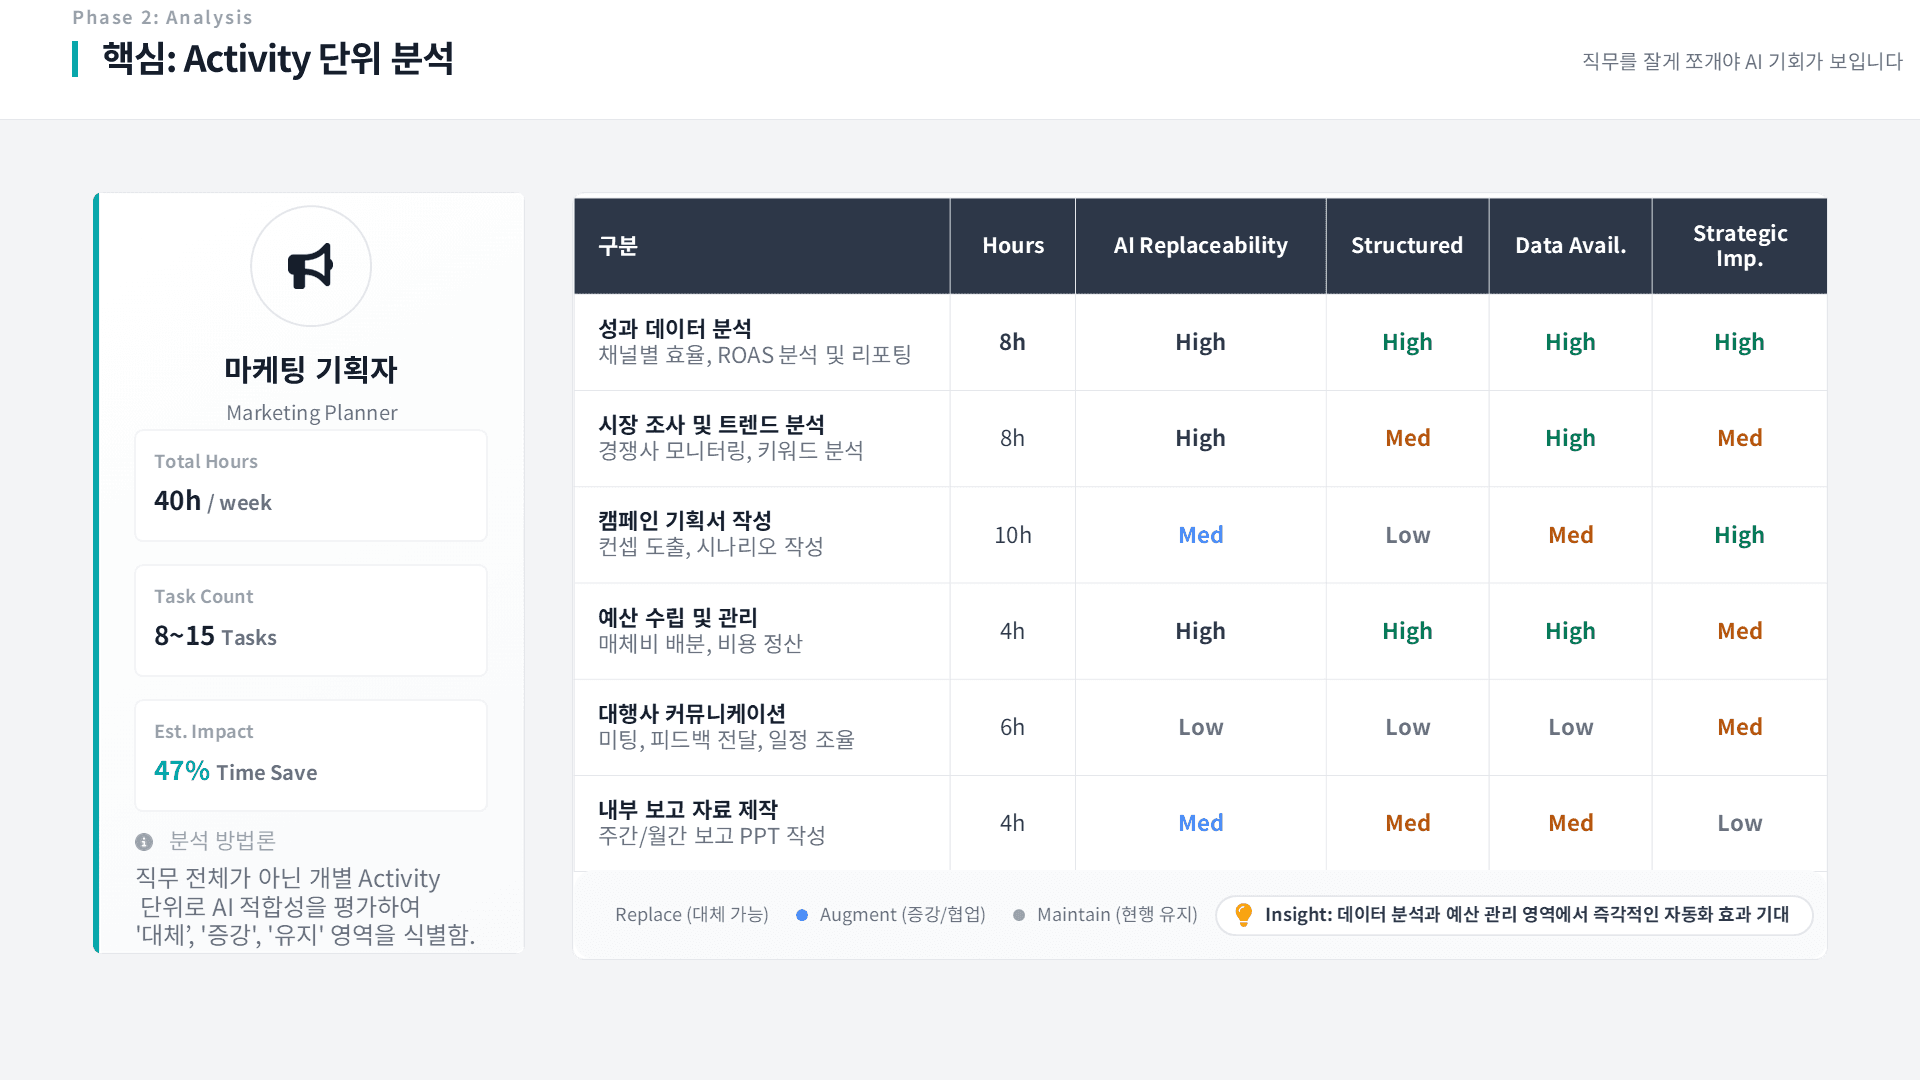Expand the 캠페인 기획서 작성 row details
The width and height of the screenshot is (1920, 1080).
tap(762, 534)
